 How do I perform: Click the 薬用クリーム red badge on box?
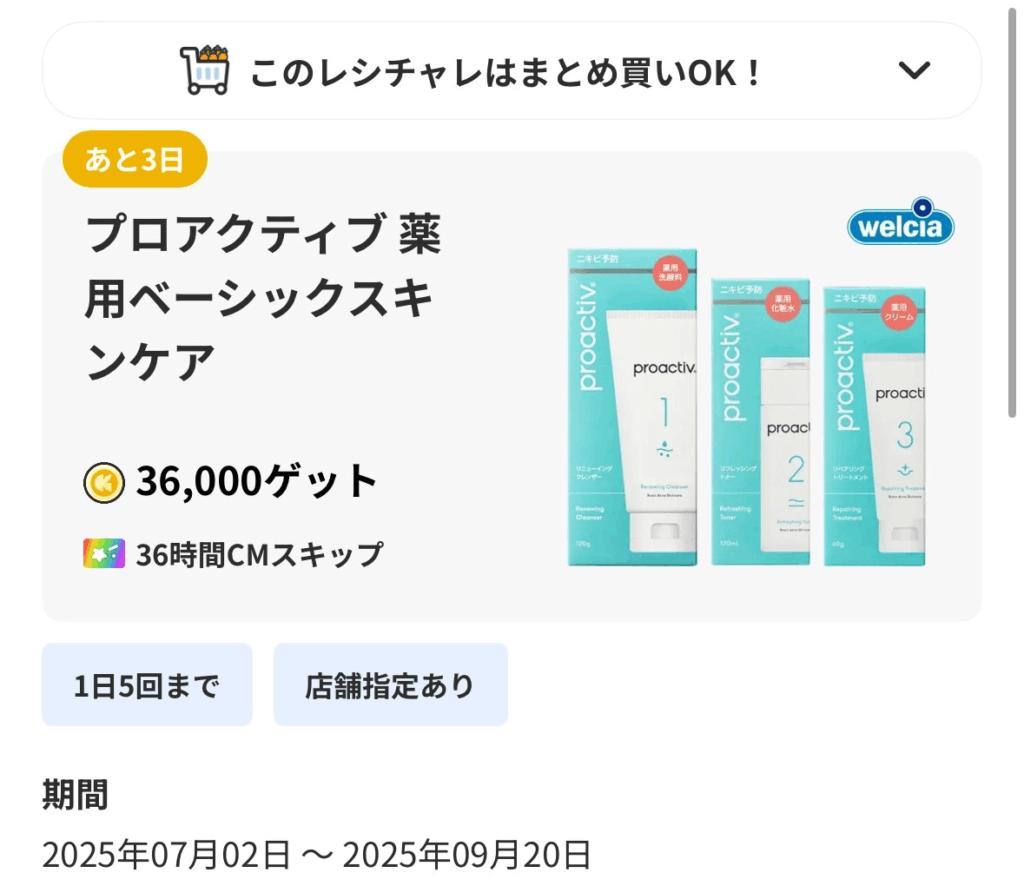(899, 312)
